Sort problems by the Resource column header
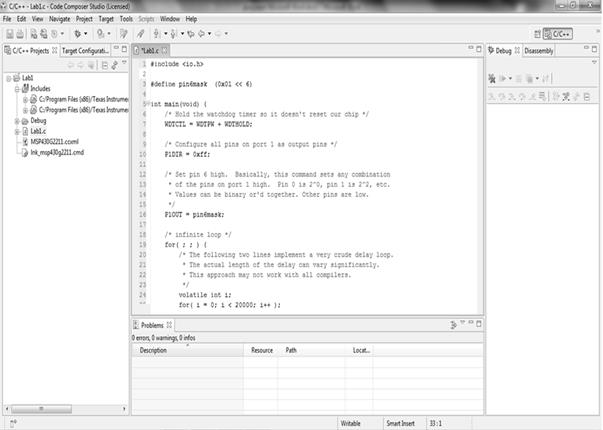The image size is (603, 430). coord(262,350)
